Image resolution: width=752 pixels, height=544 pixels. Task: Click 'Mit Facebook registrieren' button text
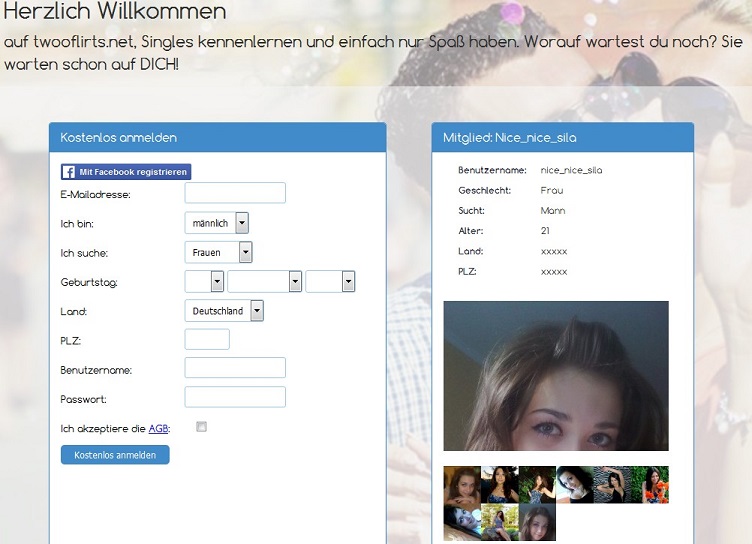(x=133, y=172)
